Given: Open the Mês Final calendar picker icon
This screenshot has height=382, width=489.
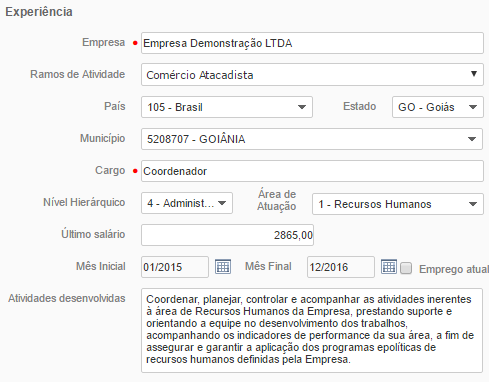Looking at the screenshot, I should (x=389, y=267).
